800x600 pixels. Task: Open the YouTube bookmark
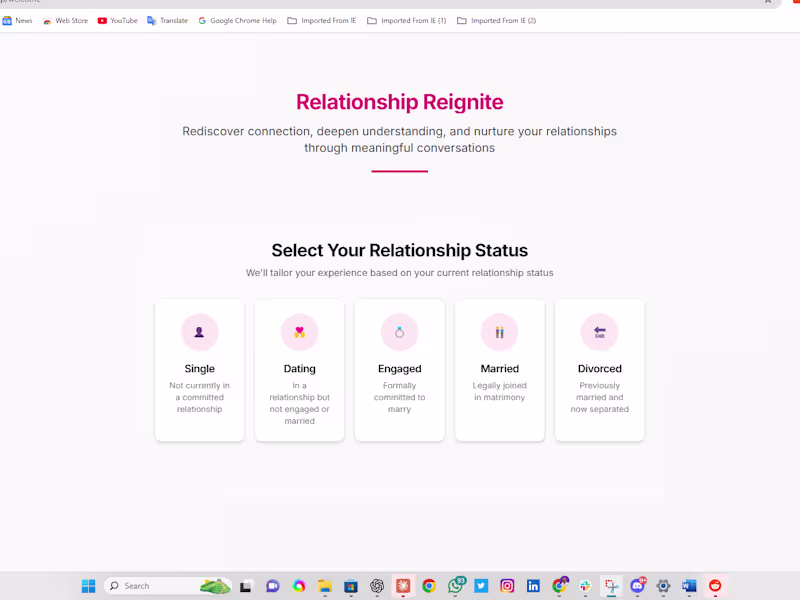118,21
